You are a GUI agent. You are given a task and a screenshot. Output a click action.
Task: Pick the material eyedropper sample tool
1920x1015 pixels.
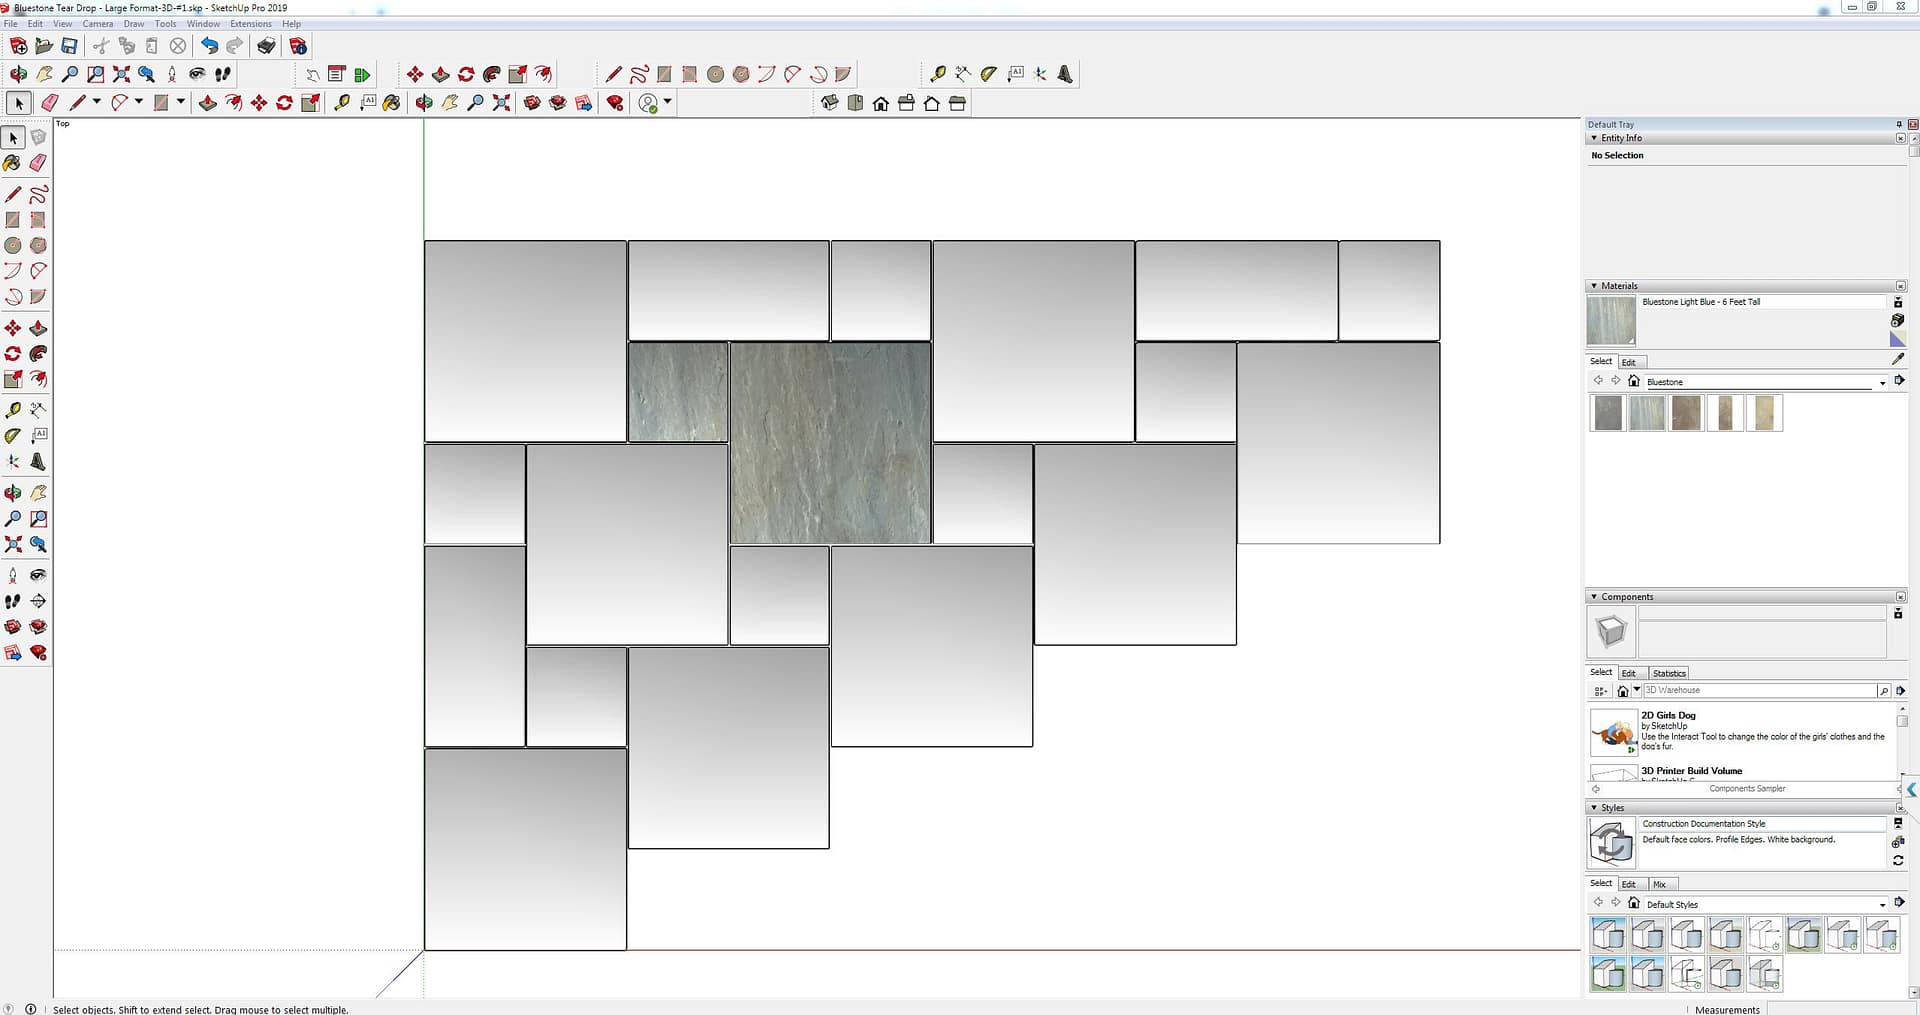(1898, 359)
